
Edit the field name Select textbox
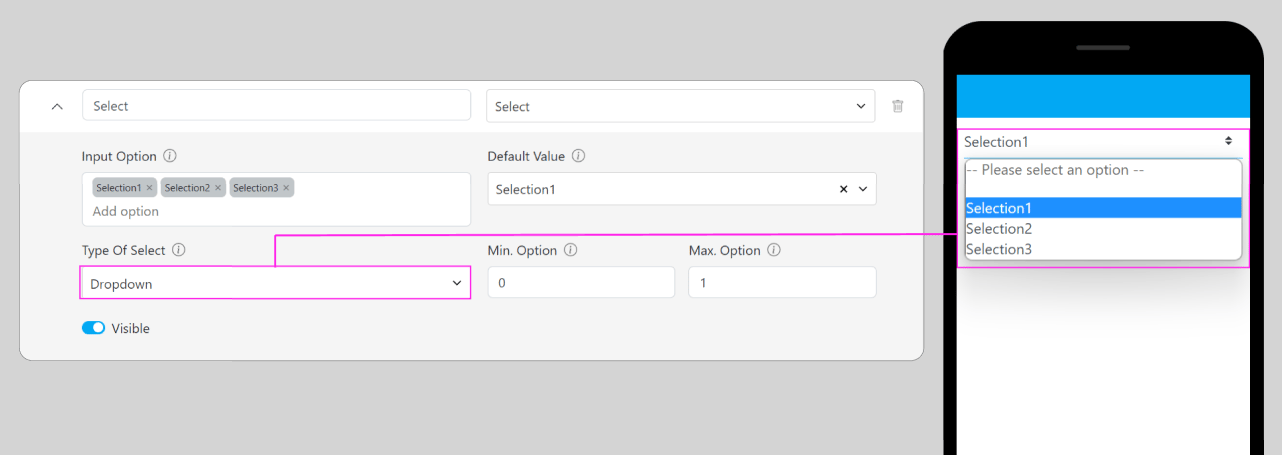point(276,106)
